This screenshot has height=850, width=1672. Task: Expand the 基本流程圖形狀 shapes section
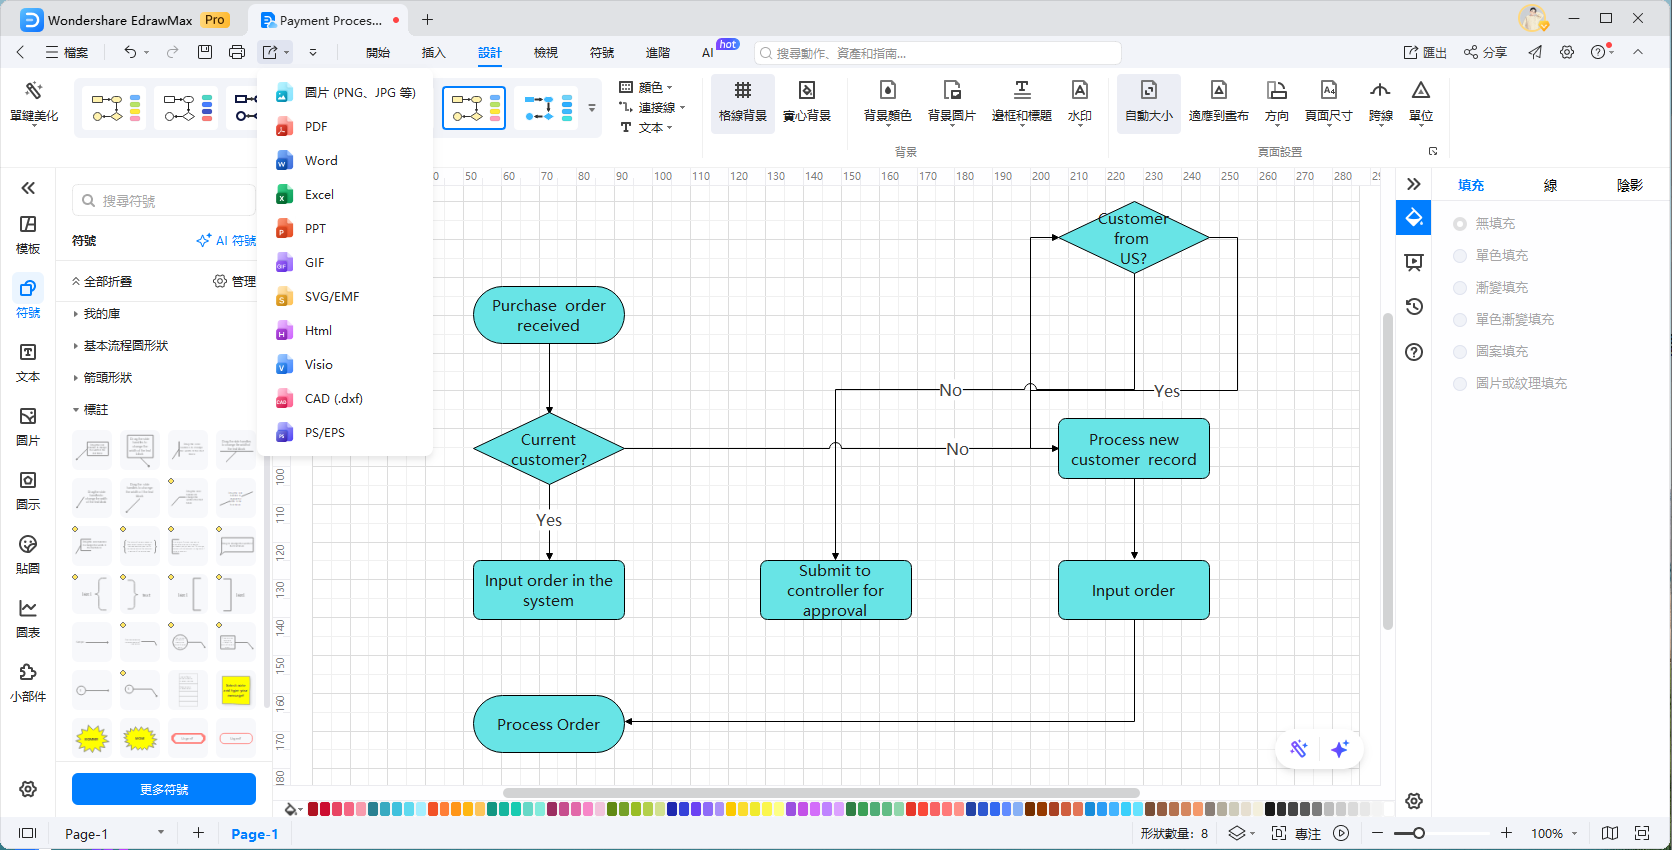point(120,346)
